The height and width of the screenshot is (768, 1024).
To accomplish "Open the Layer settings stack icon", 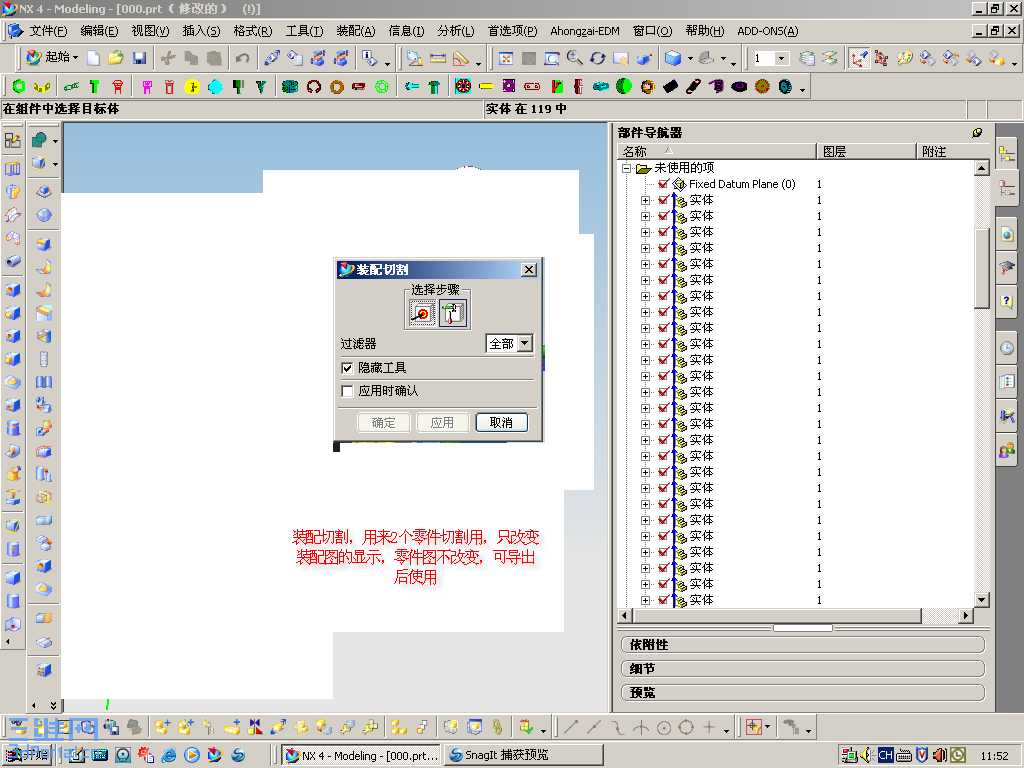I will [807, 58].
